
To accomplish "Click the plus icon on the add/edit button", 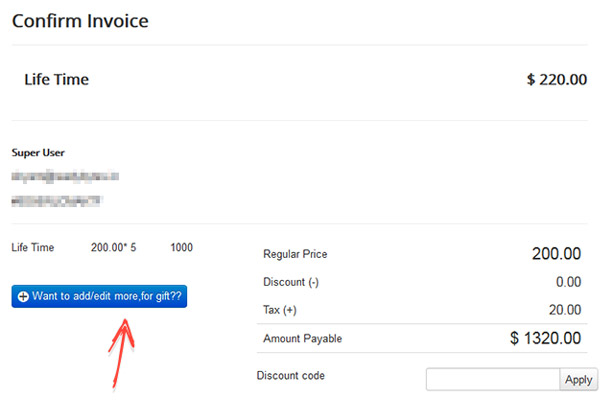I will pos(23,297).
